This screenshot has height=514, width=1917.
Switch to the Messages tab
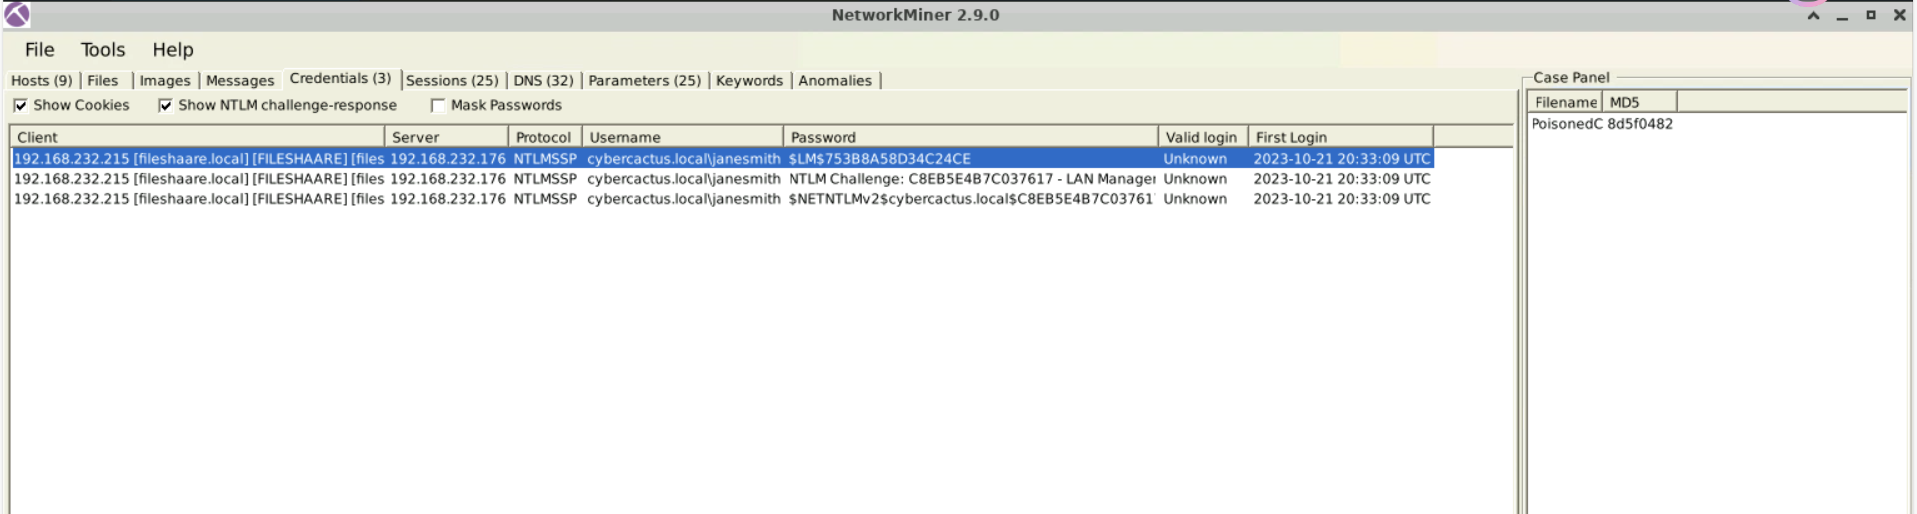[240, 81]
